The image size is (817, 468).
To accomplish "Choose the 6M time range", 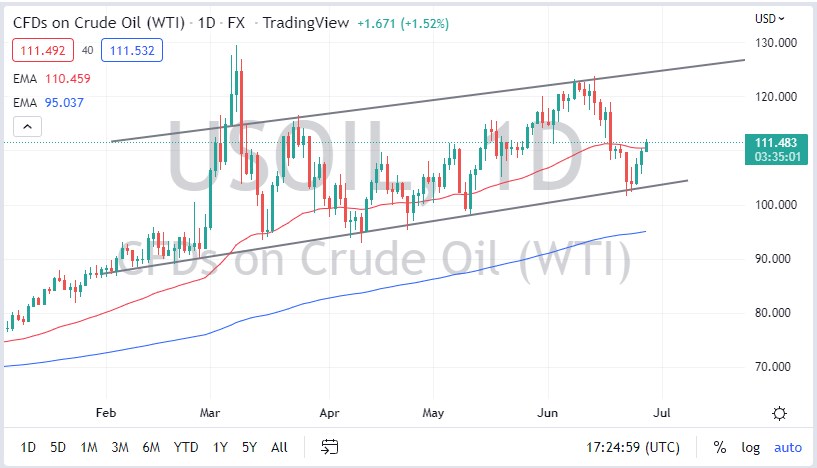I will click(152, 447).
